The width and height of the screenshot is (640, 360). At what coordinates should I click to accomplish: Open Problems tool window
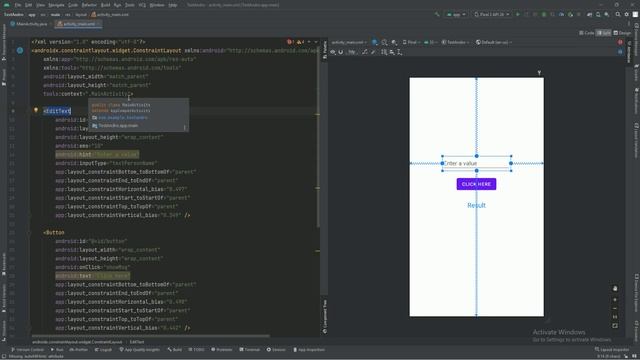point(222,349)
